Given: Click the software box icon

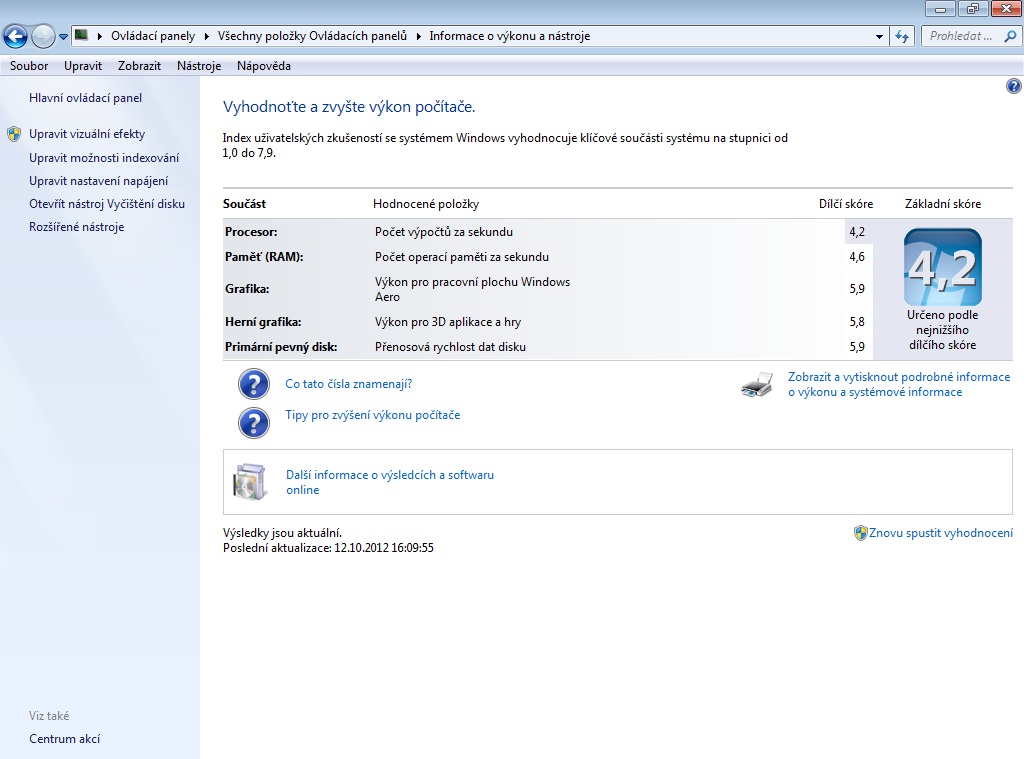Looking at the screenshot, I should [x=250, y=482].
